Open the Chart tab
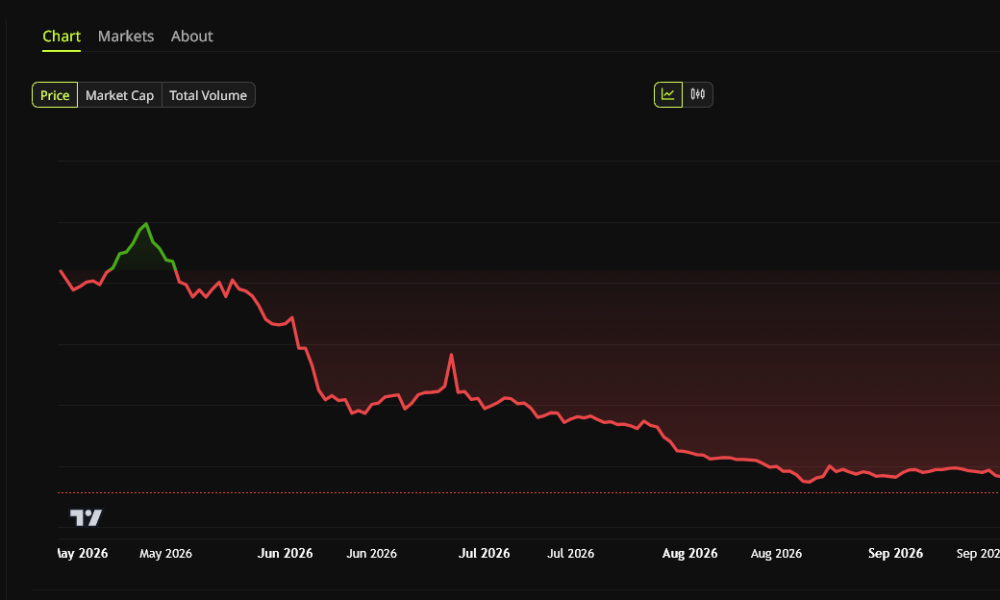 coord(61,36)
